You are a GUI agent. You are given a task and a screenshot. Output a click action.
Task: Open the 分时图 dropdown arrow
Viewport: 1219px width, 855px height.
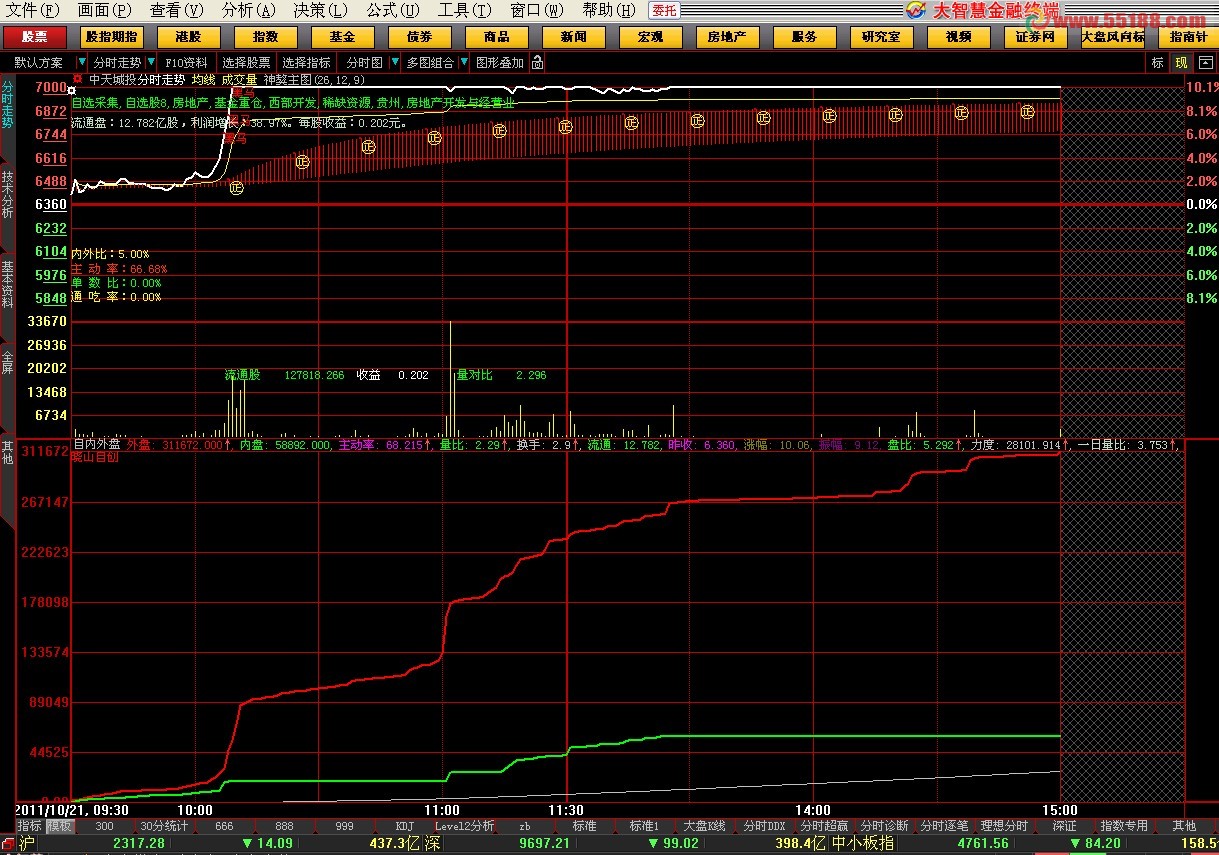point(393,62)
